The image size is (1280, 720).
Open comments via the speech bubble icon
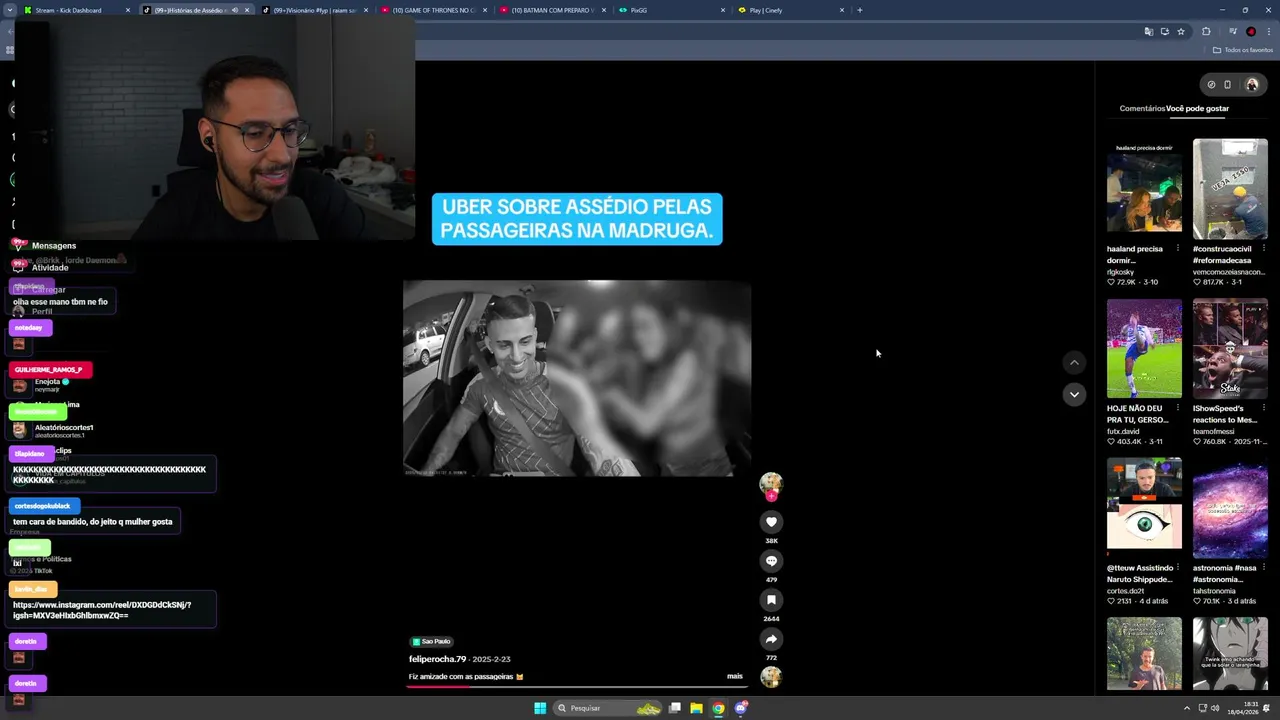point(771,561)
